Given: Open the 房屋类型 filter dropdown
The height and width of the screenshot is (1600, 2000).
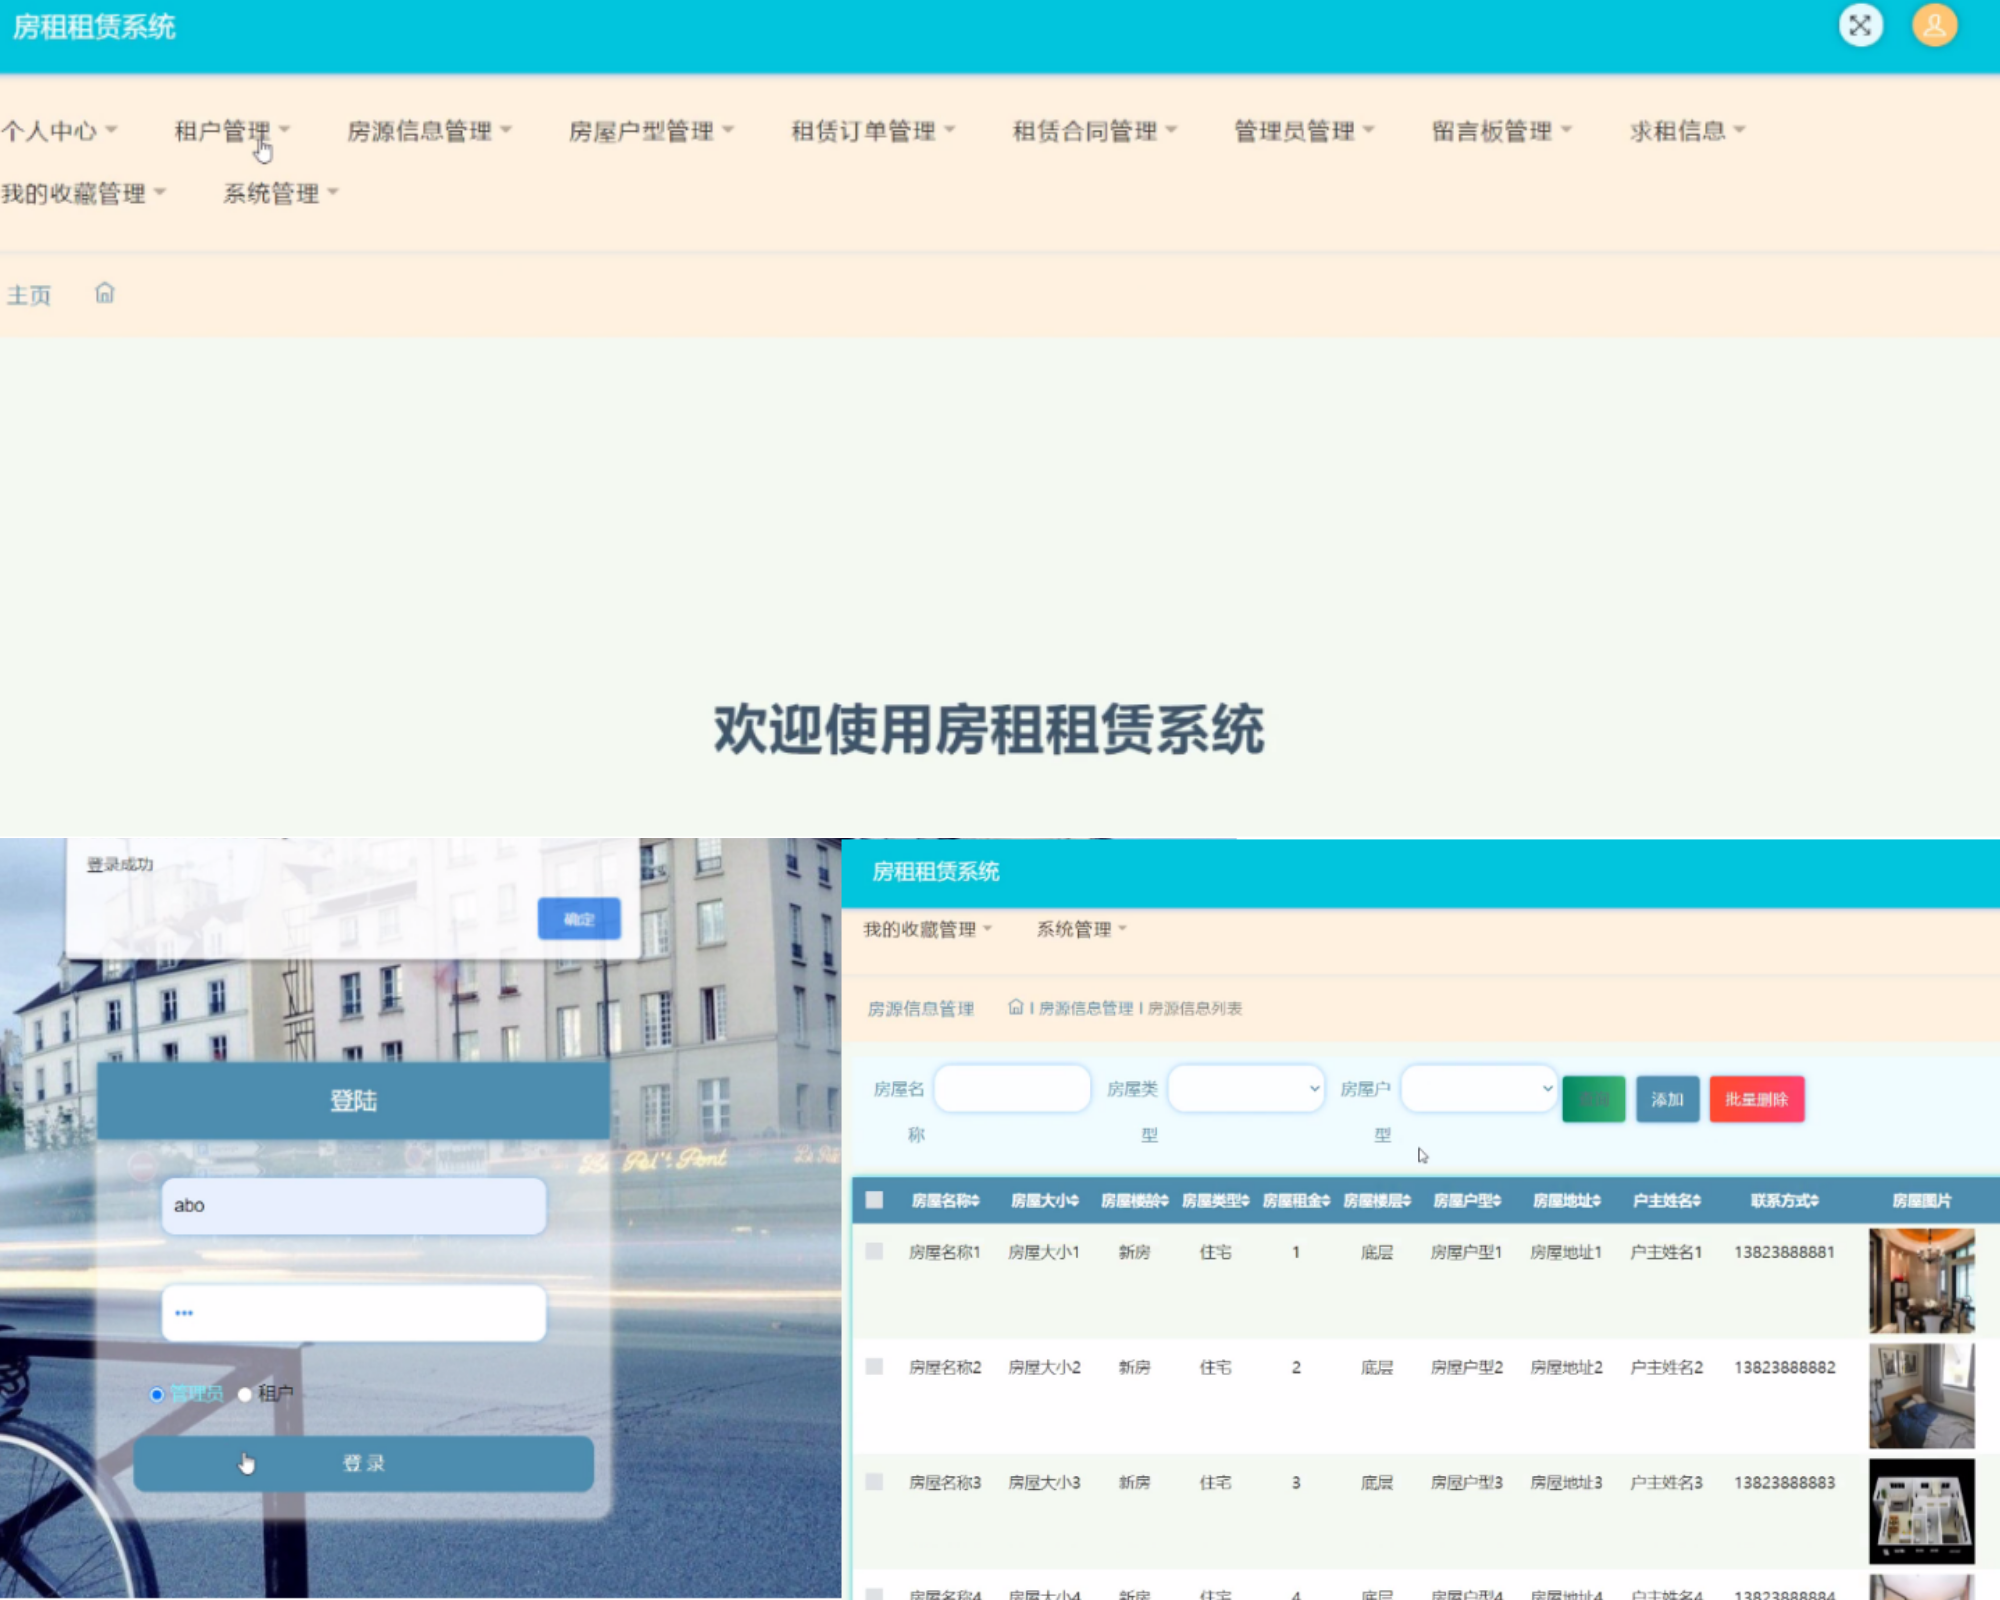Looking at the screenshot, I should click(x=1246, y=1088).
